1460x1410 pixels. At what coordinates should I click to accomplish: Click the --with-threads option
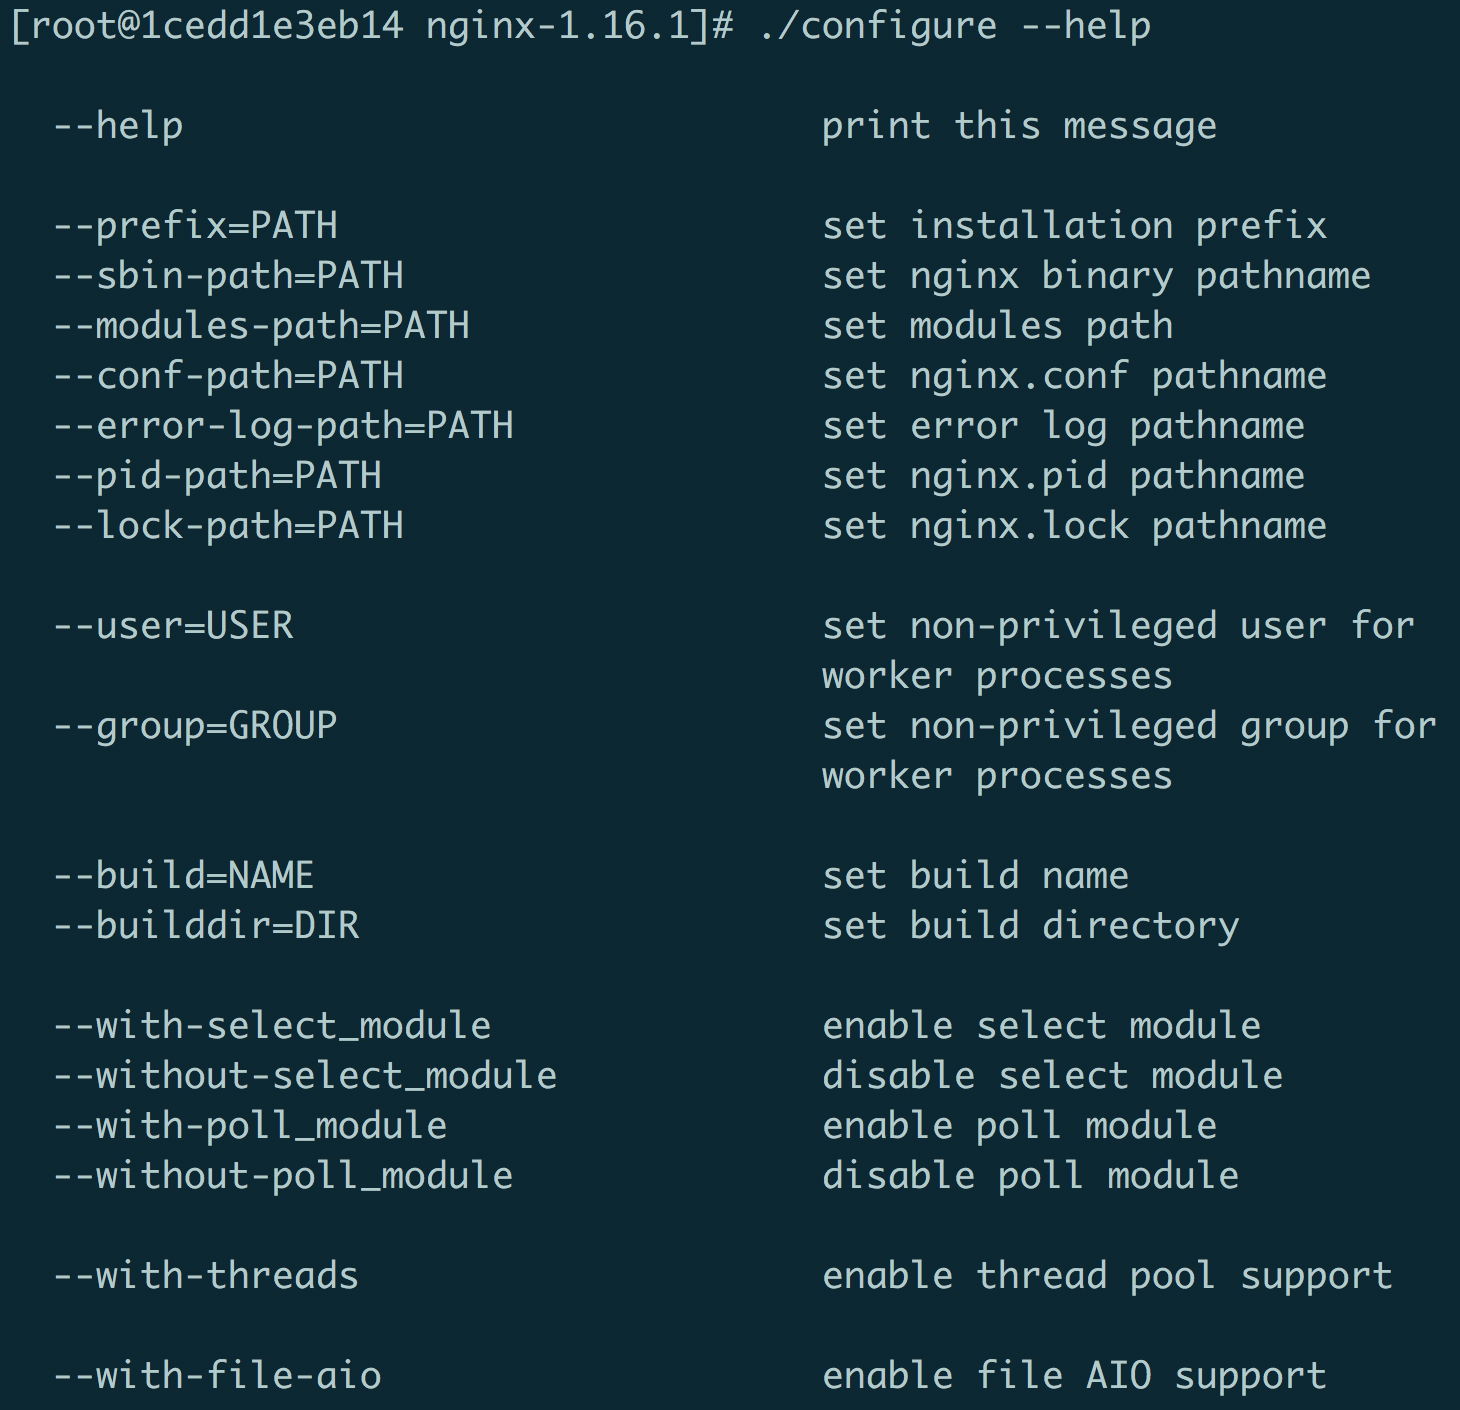click(x=207, y=1276)
